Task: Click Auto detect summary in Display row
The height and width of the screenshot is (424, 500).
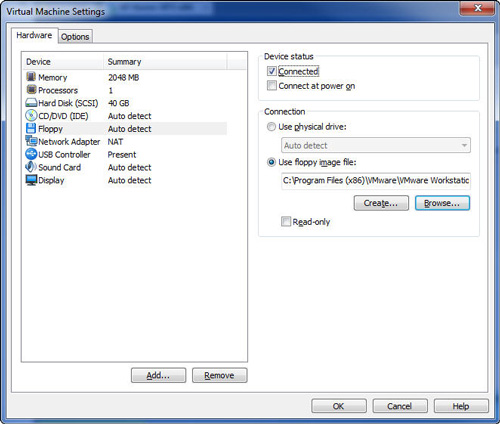Action: pyautogui.click(x=130, y=180)
